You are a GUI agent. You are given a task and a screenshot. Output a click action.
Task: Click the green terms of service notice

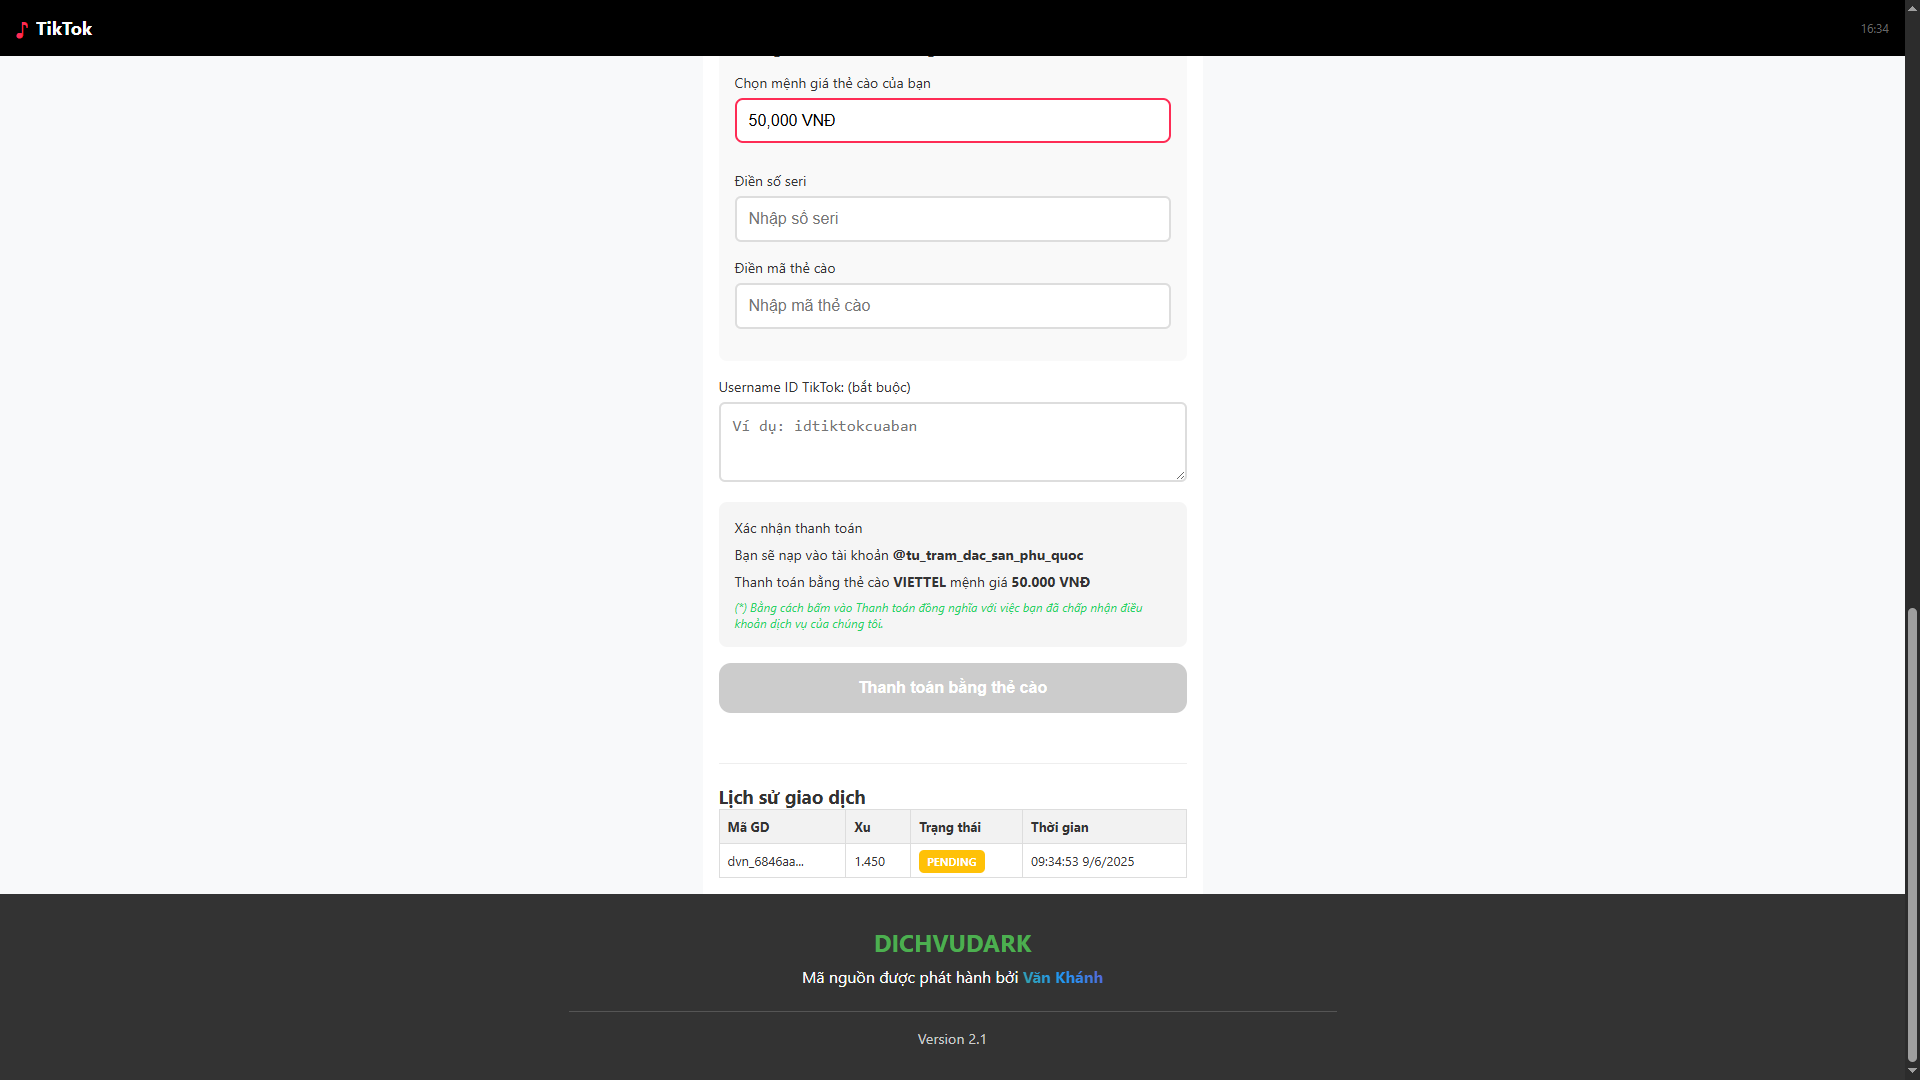coord(937,616)
